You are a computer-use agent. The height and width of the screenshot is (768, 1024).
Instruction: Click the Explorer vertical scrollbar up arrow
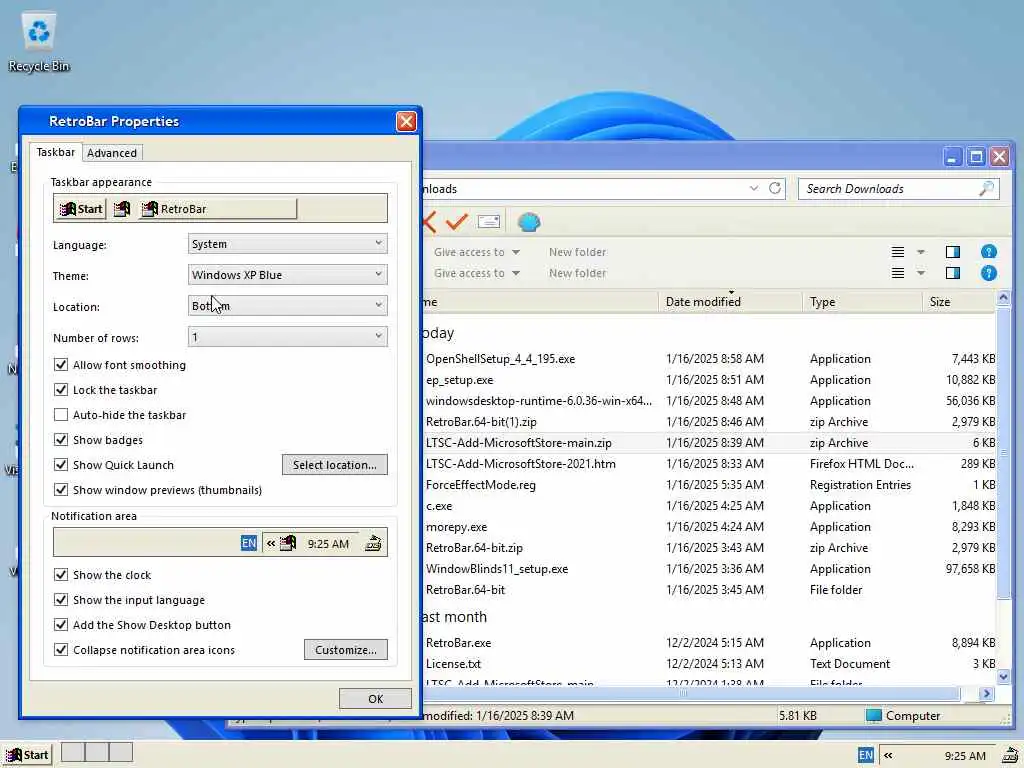coord(1004,298)
